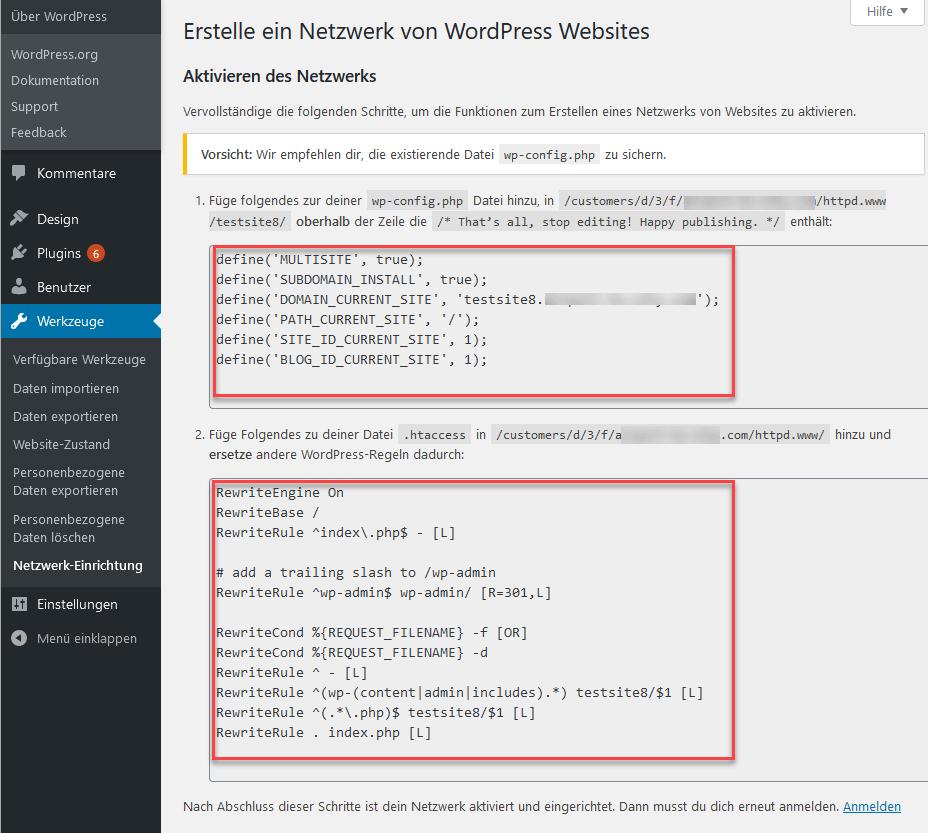This screenshot has width=928, height=833.
Task: Click the RewriteRule ^wp-admin$ line
Action: coord(384,593)
